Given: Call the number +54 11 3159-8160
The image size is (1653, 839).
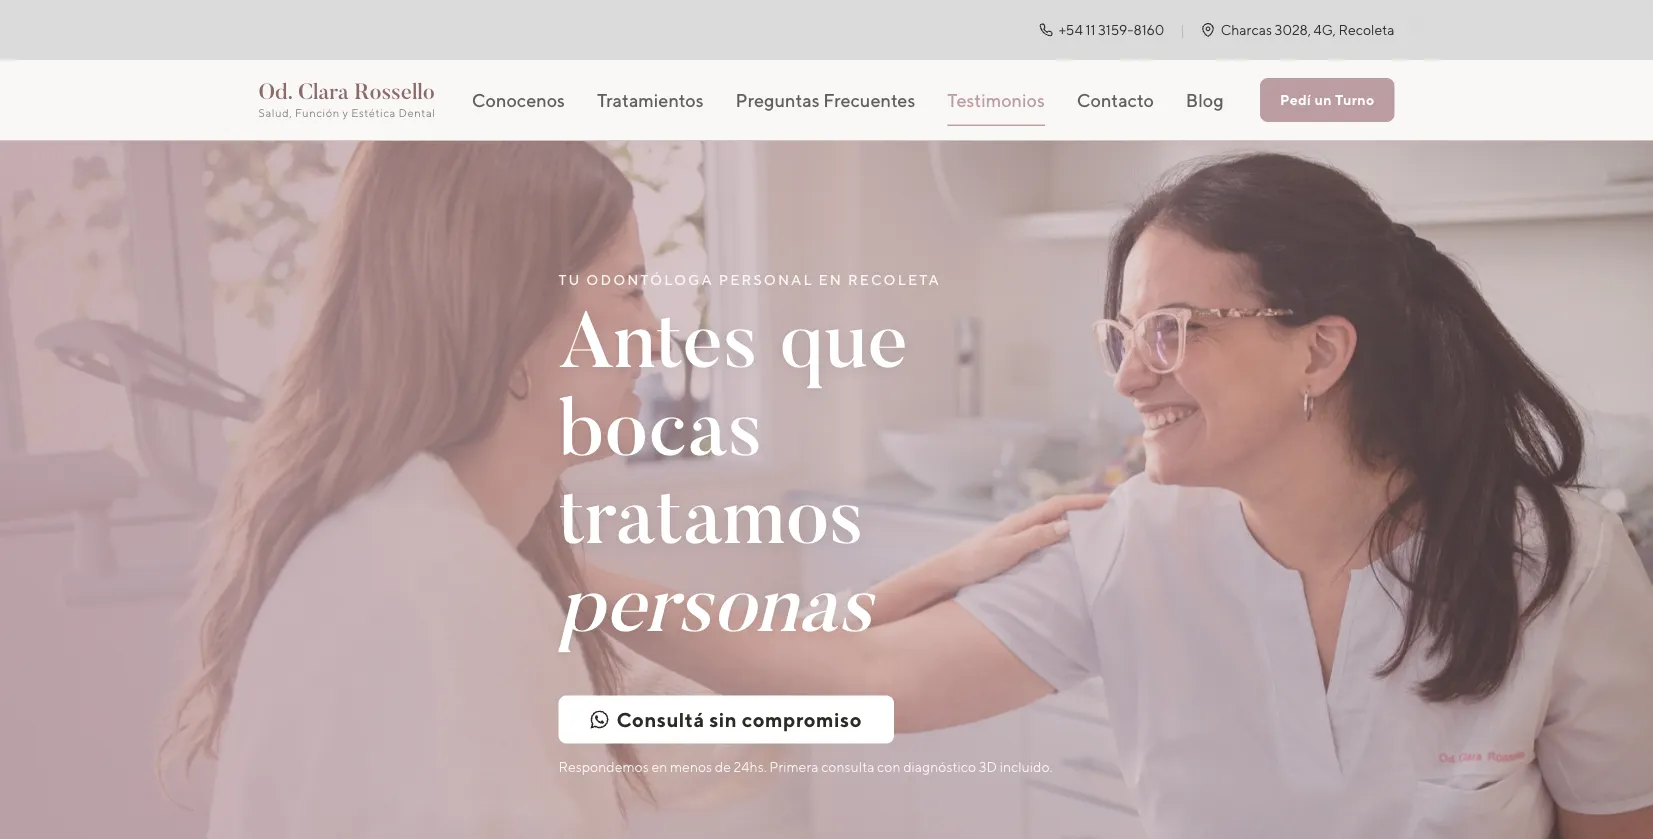Looking at the screenshot, I should 1111,30.
